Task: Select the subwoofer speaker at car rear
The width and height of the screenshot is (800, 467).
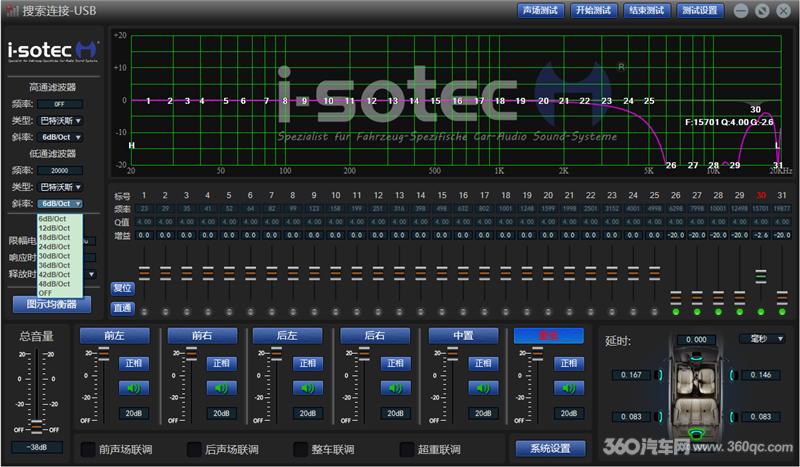Action: [696, 434]
